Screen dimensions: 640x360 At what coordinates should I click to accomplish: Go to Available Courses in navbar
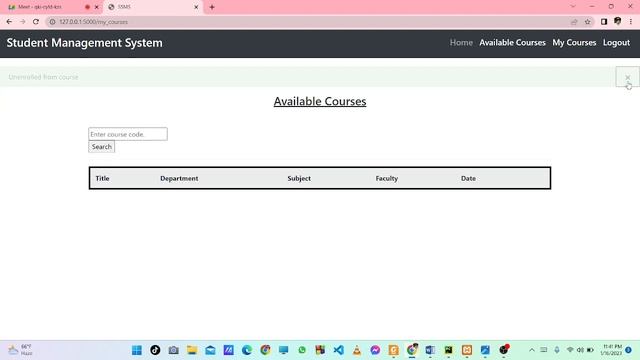[x=512, y=42]
